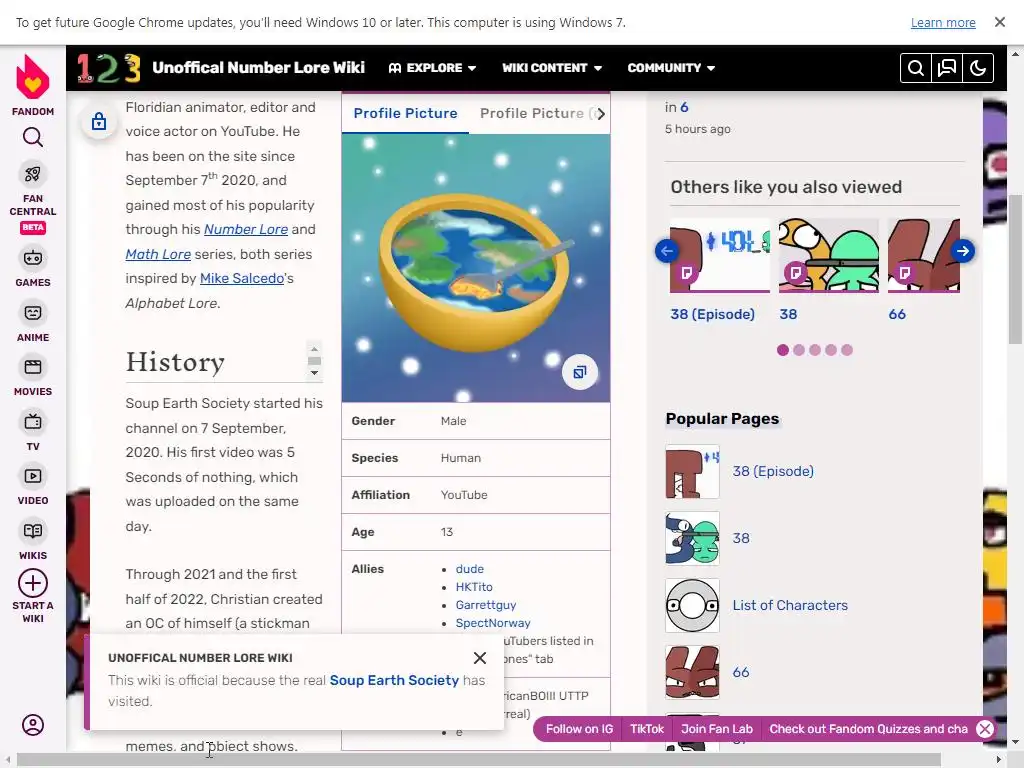Click the page protection lock icon
The height and width of the screenshot is (768, 1024).
[x=99, y=121]
